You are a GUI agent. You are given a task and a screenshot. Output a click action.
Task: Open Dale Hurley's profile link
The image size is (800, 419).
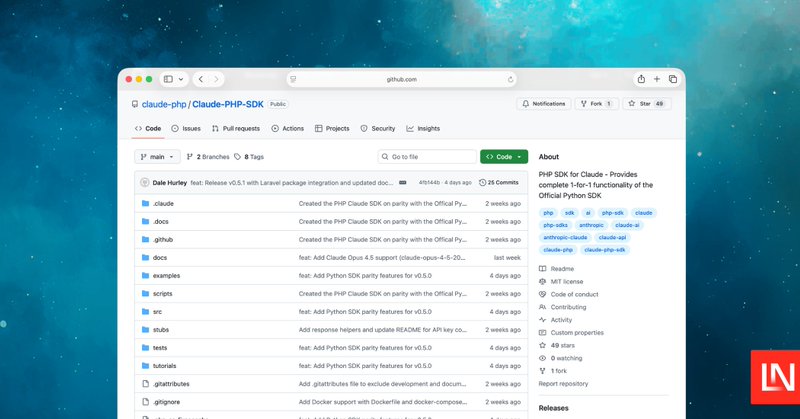tap(169, 183)
